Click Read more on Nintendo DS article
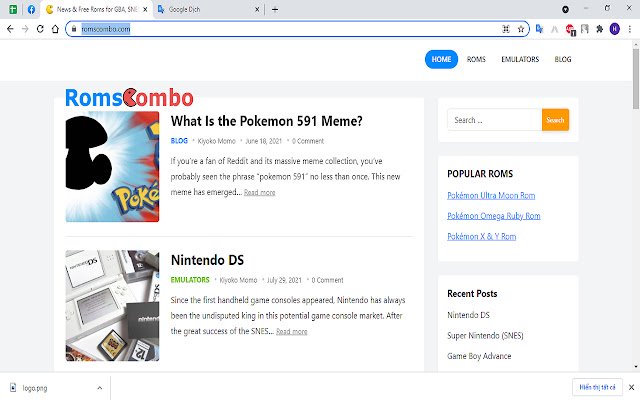The image size is (640, 400). (x=291, y=331)
